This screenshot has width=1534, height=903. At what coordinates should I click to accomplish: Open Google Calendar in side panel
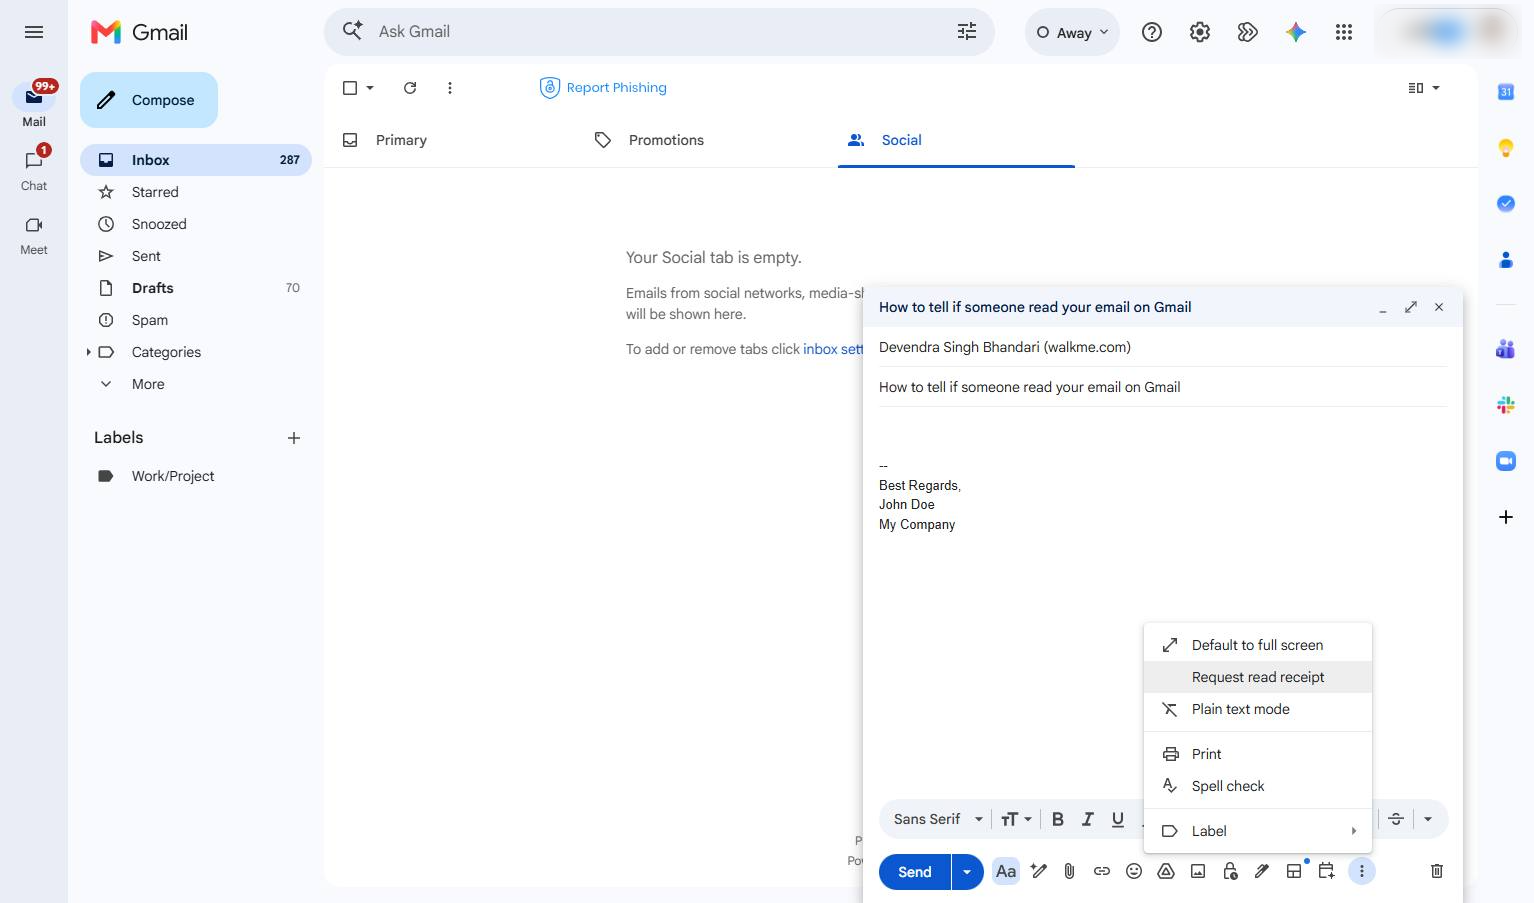pyautogui.click(x=1506, y=92)
